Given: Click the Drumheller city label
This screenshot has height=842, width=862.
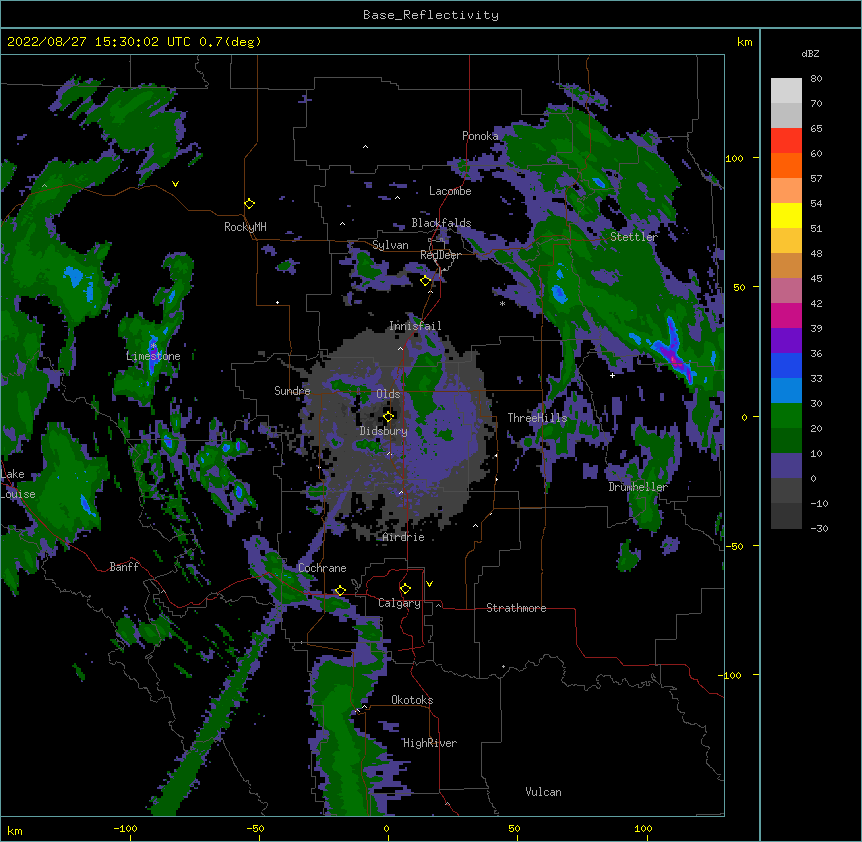Looking at the screenshot, I should (638, 487).
